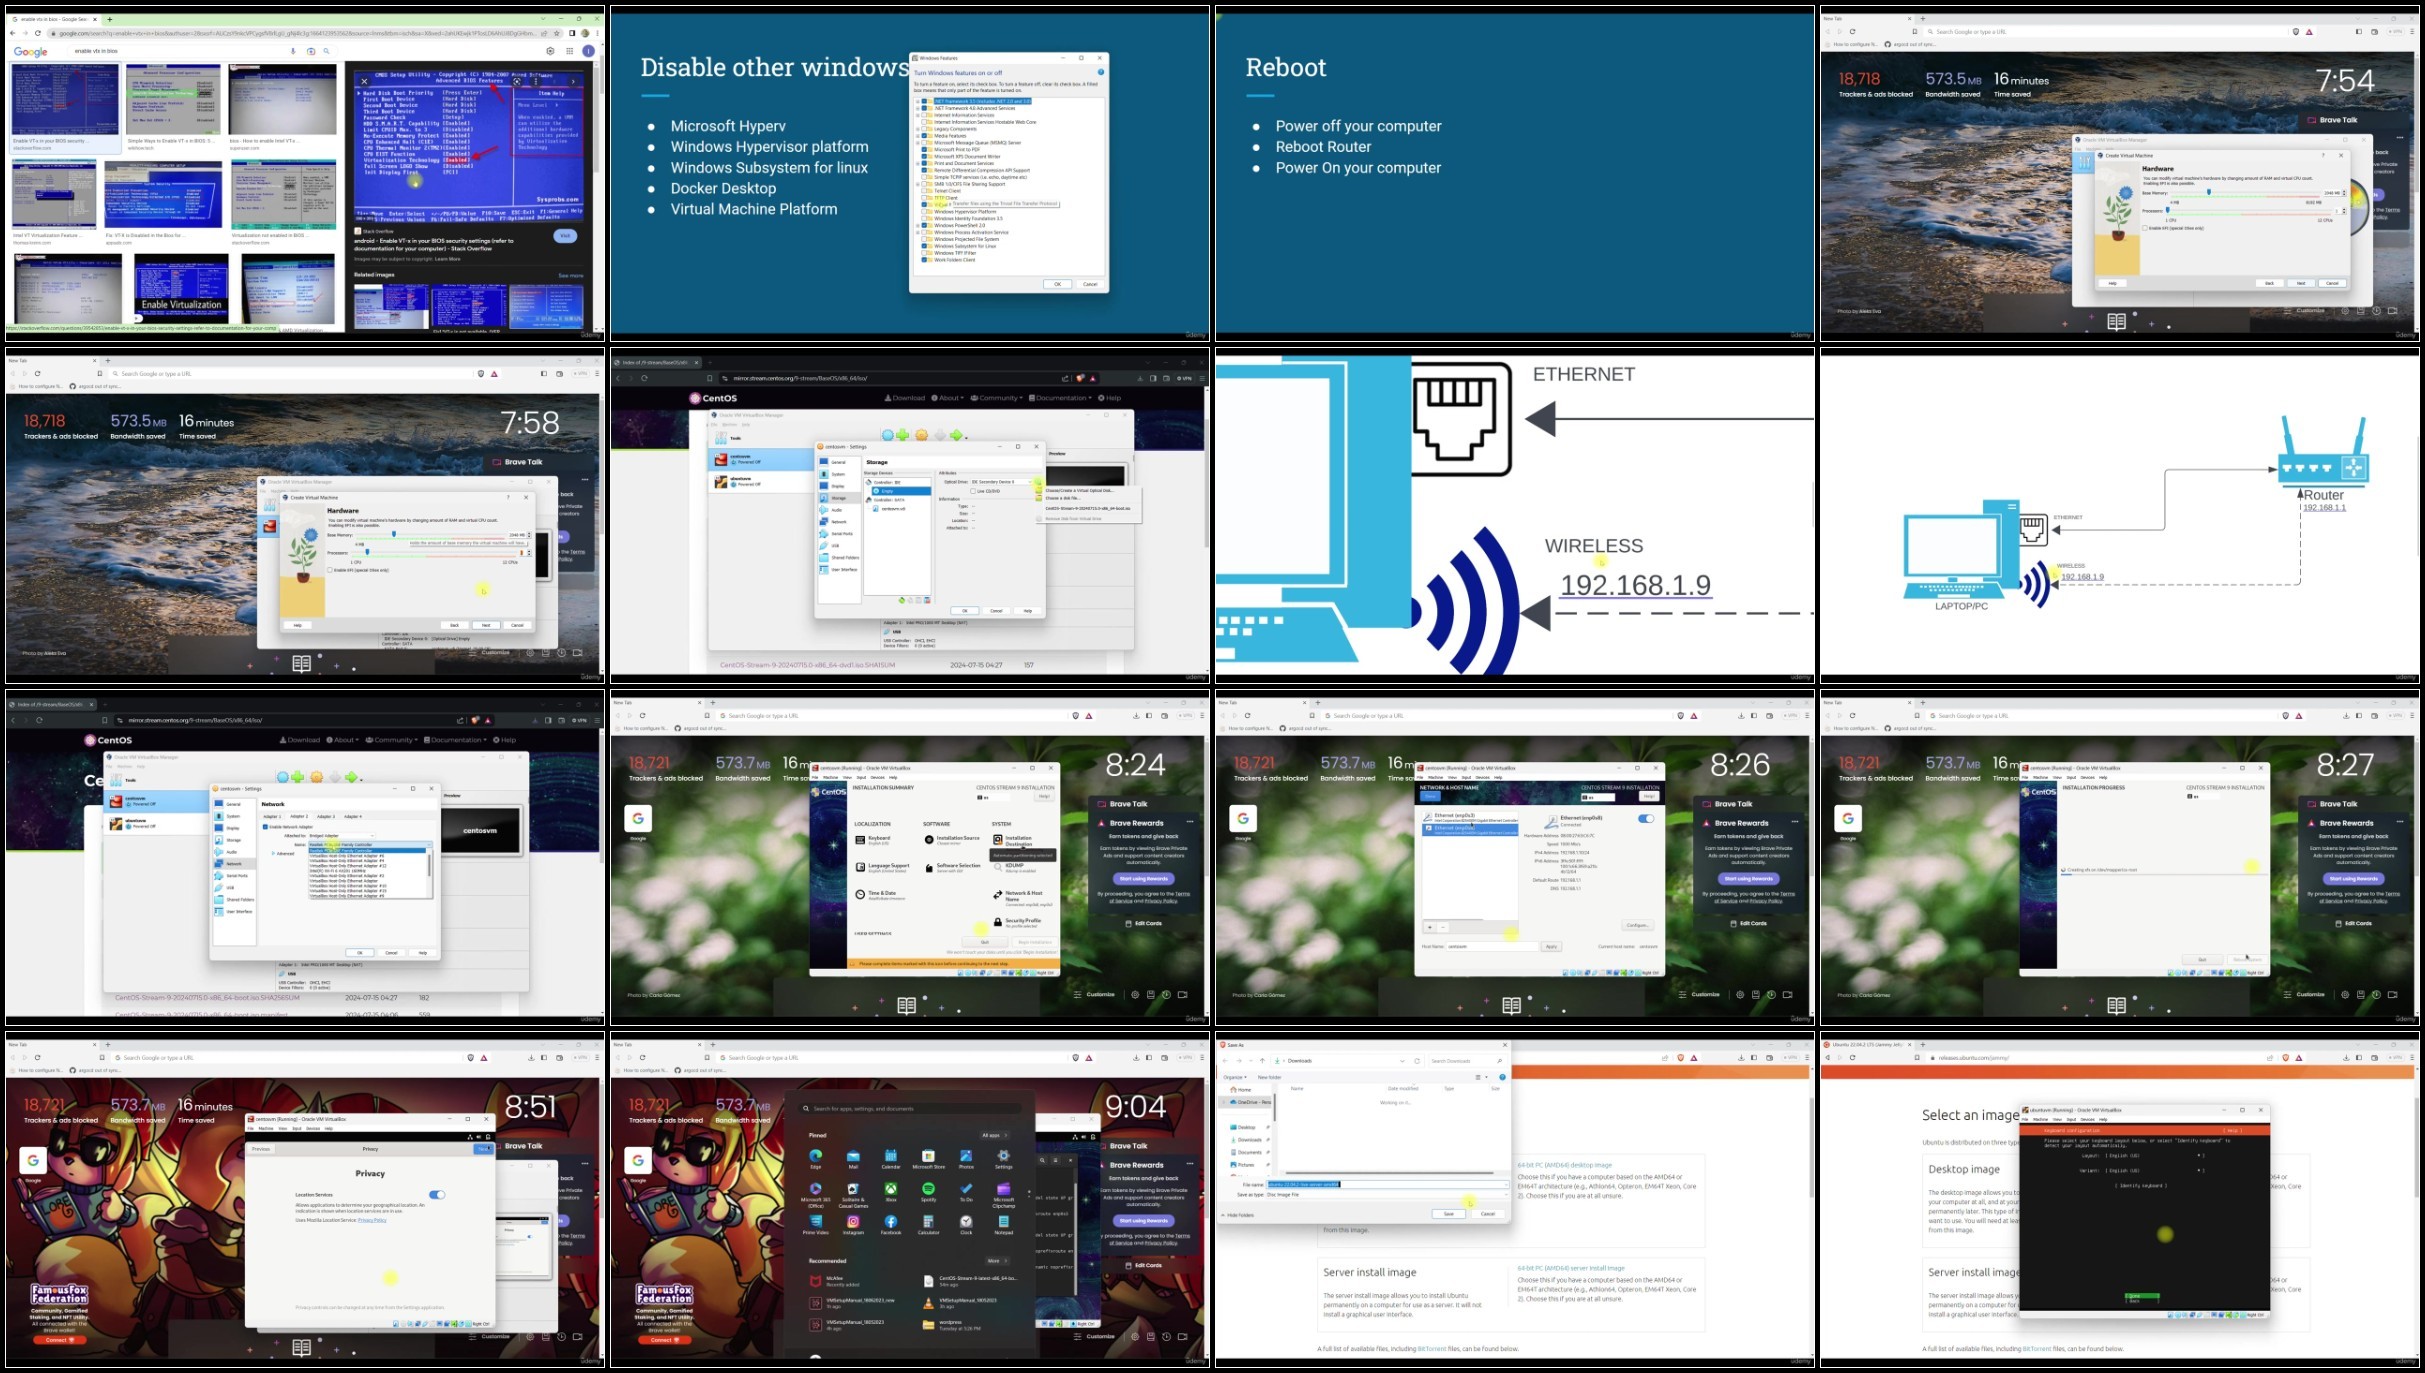The height and width of the screenshot is (1373, 2425).
Task: Open To Do from the Start menu
Action: [966, 1191]
